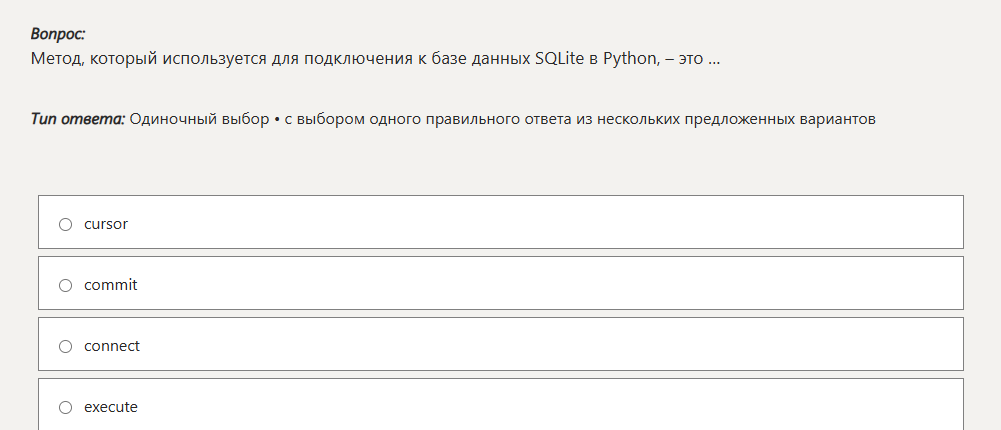Click the "cursor" answer label text
This screenshot has width=1001, height=430.
click(x=106, y=224)
